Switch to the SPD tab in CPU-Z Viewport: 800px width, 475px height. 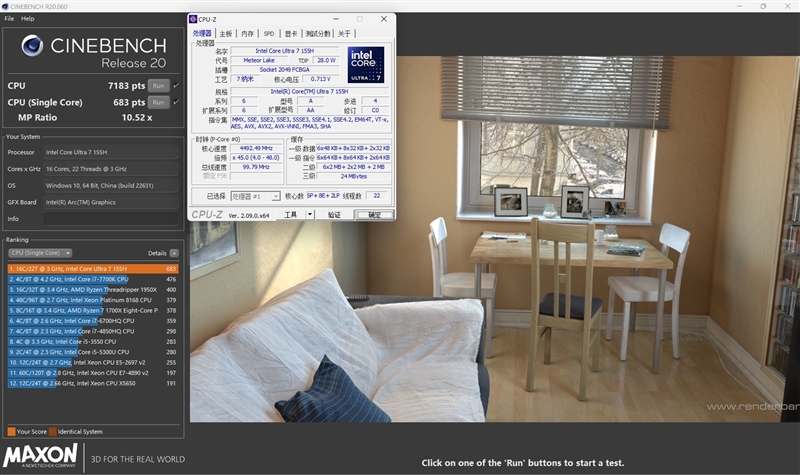click(x=268, y=34)
